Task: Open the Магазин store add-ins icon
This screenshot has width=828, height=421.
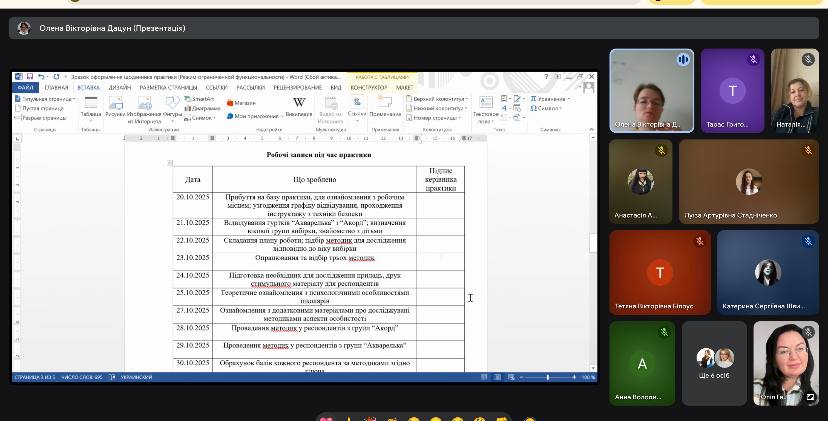Action: point(242,102)
